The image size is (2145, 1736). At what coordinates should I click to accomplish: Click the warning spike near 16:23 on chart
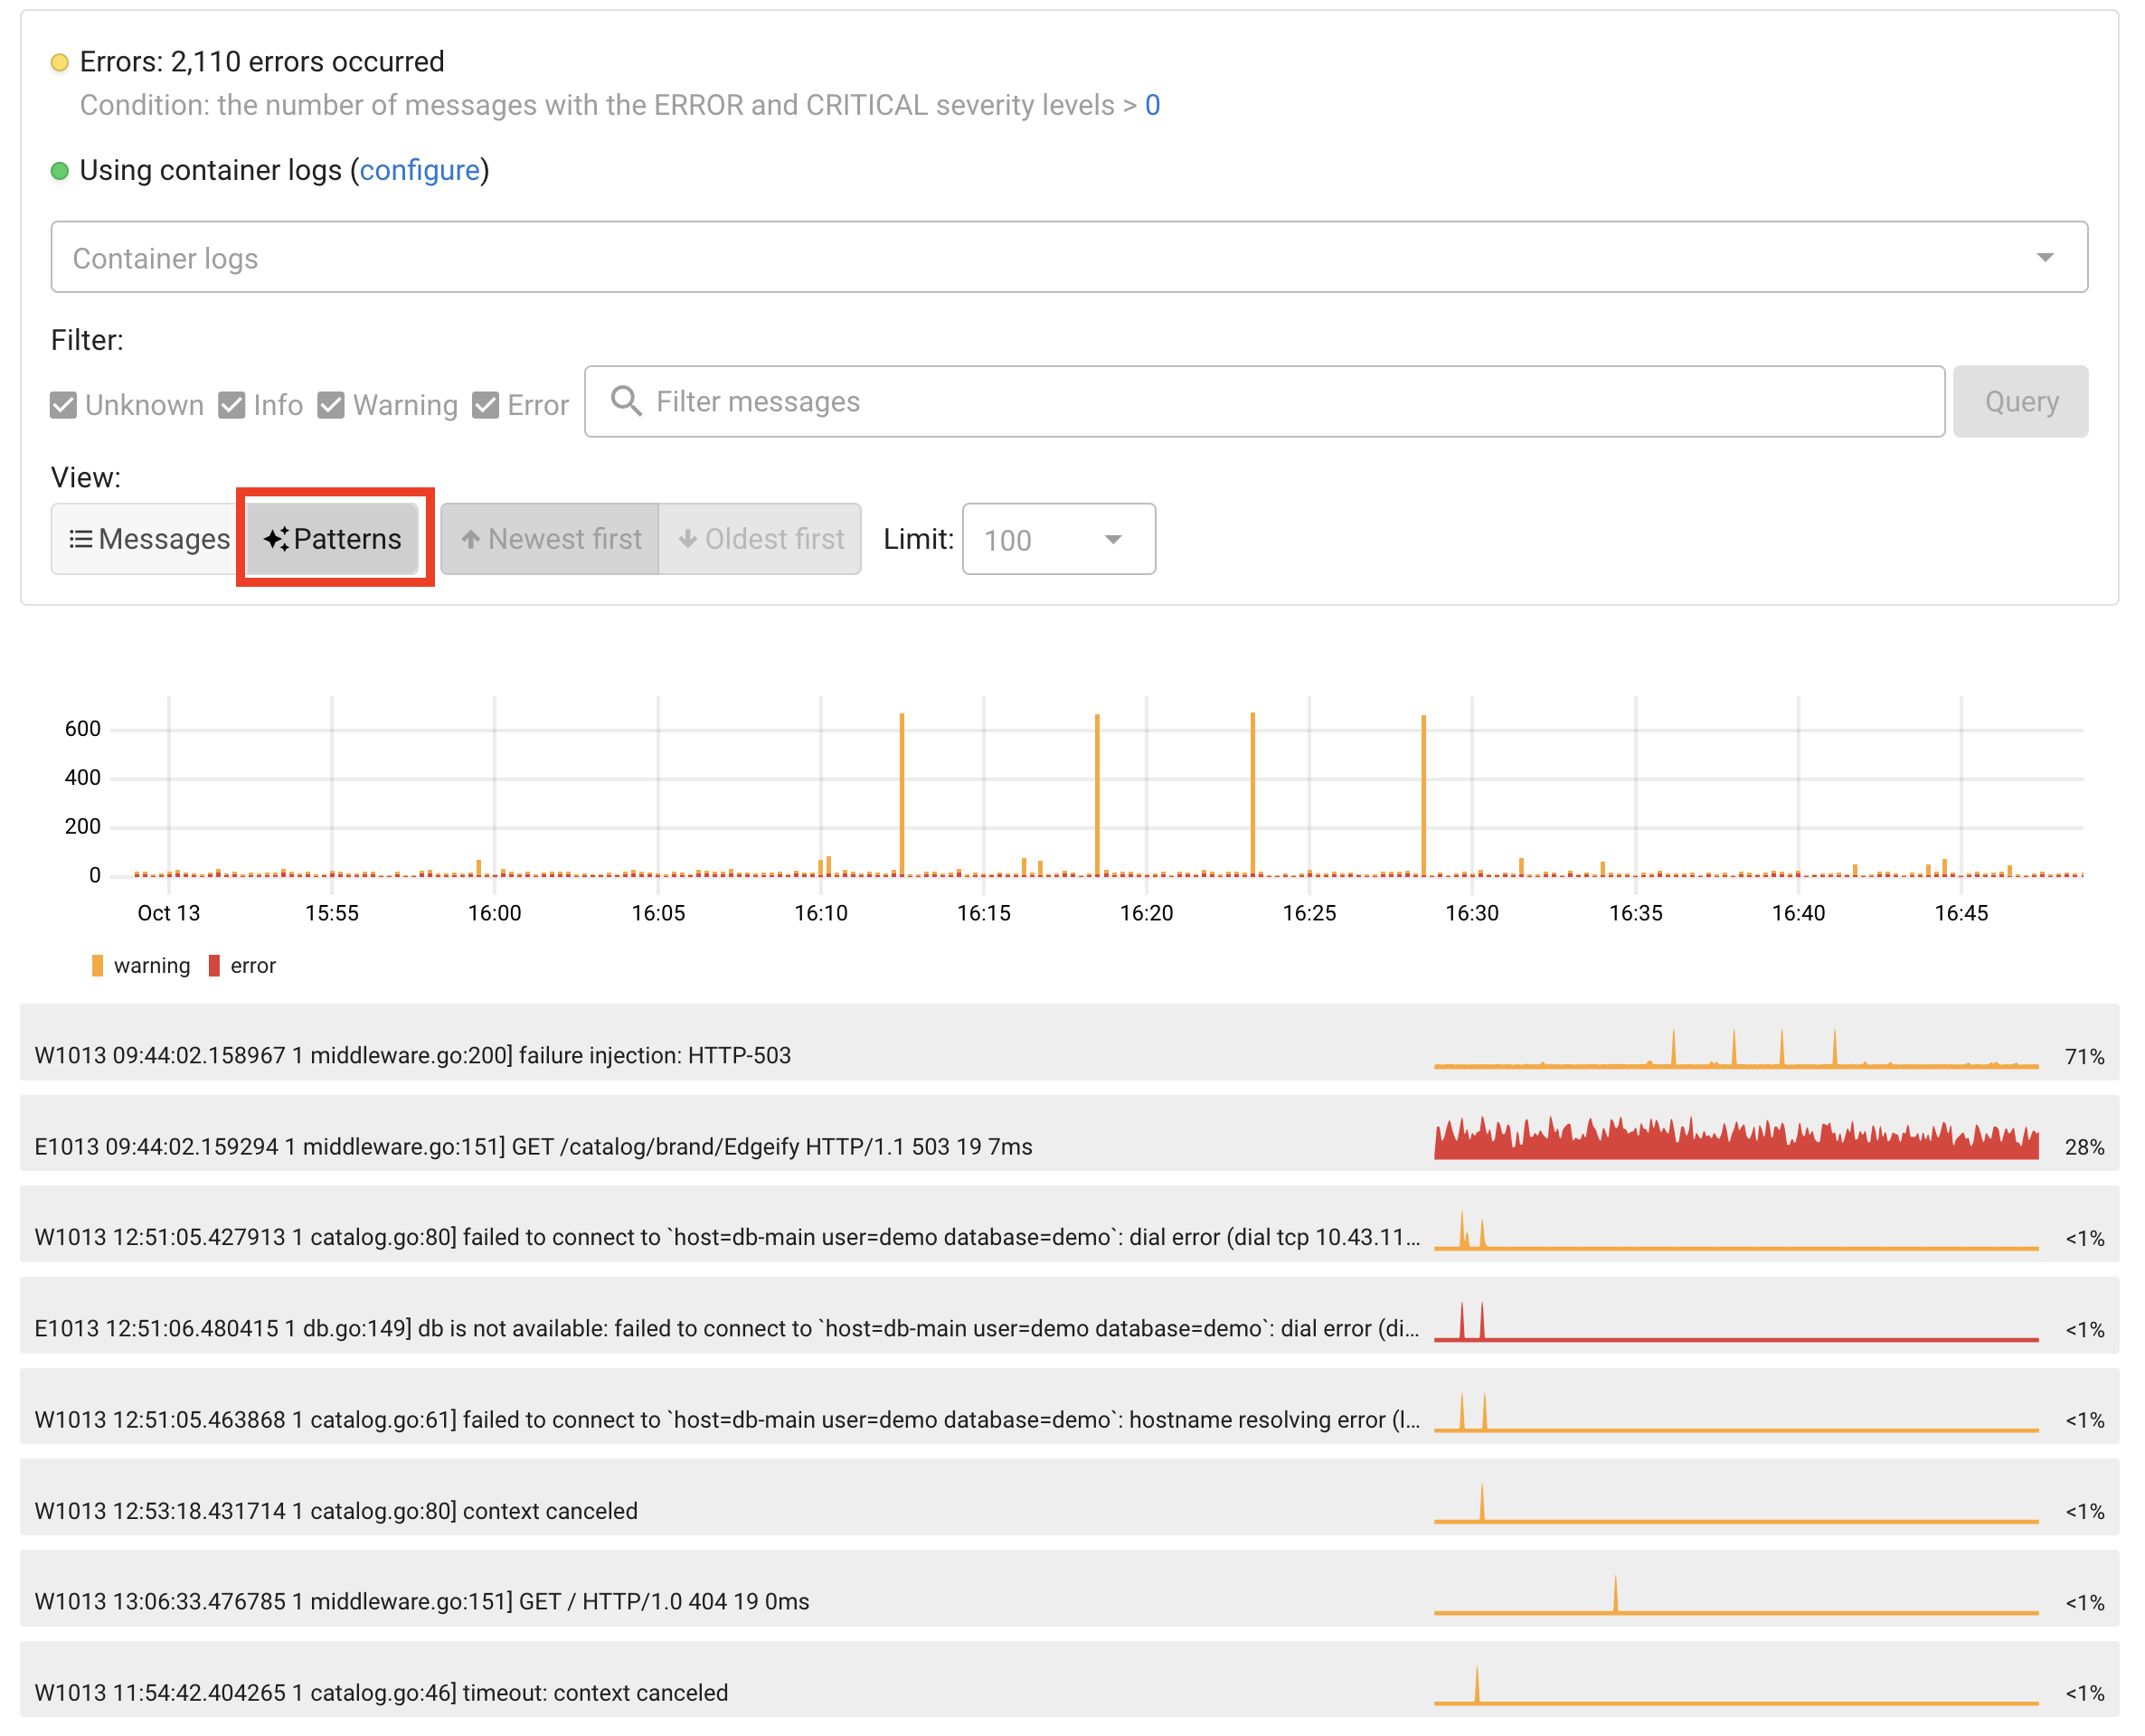1252,795
